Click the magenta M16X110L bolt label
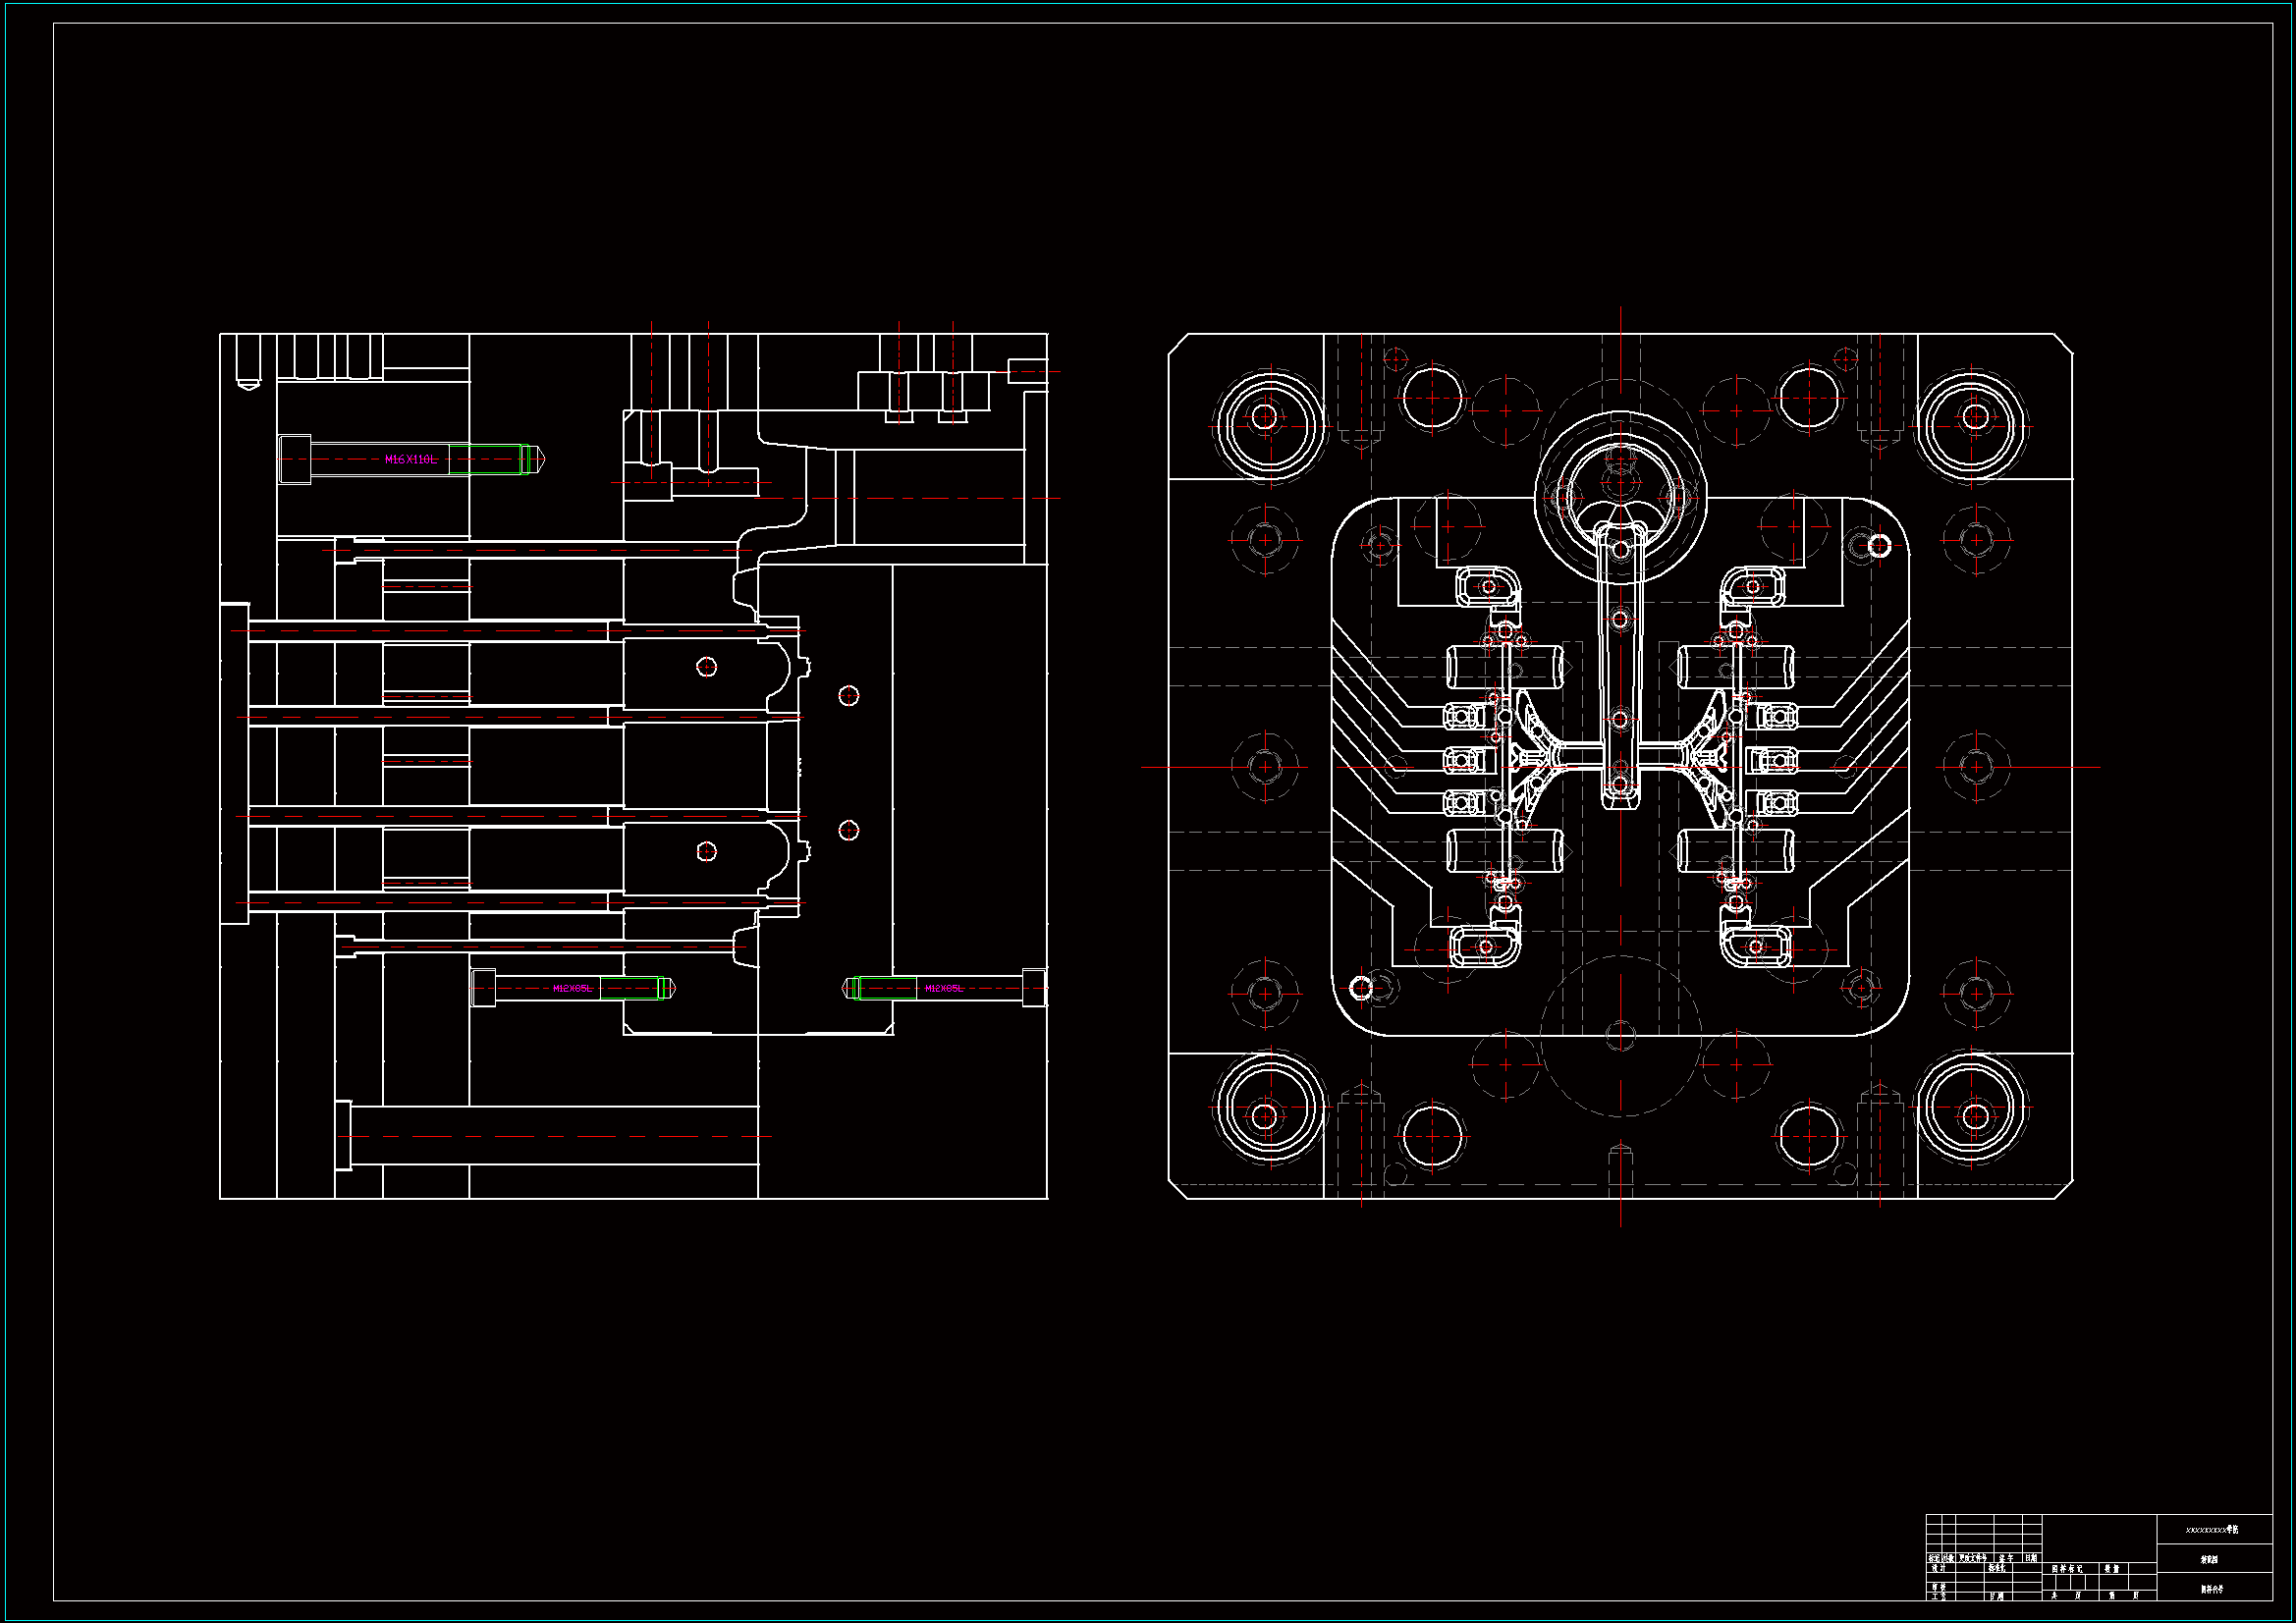This screenshot has width=2296, height=1623. click(411, 460)
